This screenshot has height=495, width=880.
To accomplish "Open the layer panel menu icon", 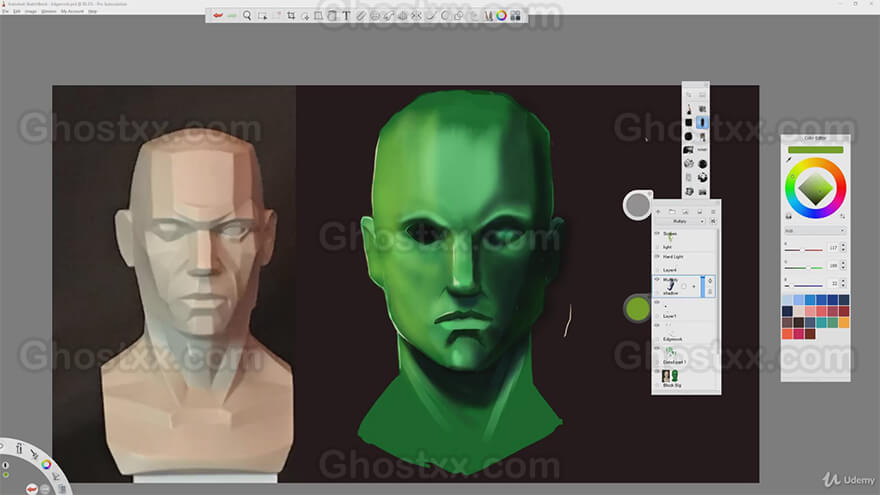I will [x=713, y=212].
